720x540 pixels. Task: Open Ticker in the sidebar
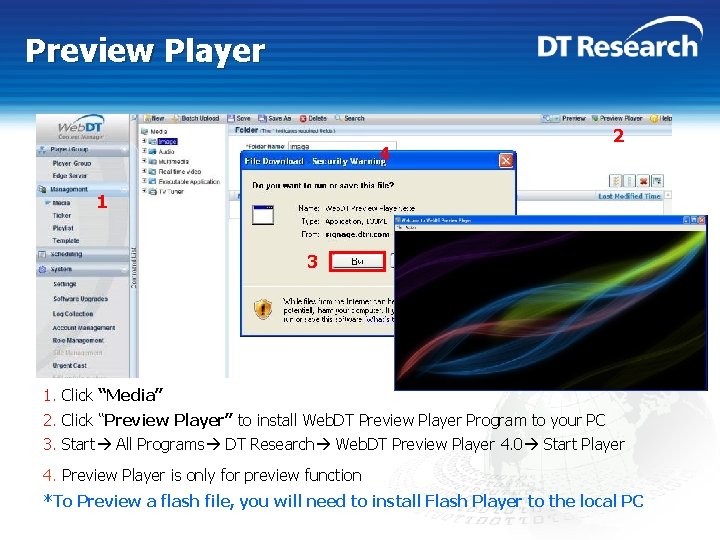coord(62,215)
